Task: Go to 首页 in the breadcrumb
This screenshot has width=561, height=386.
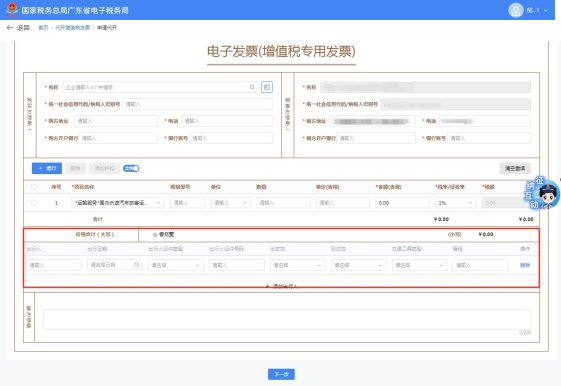Action: 43,28
